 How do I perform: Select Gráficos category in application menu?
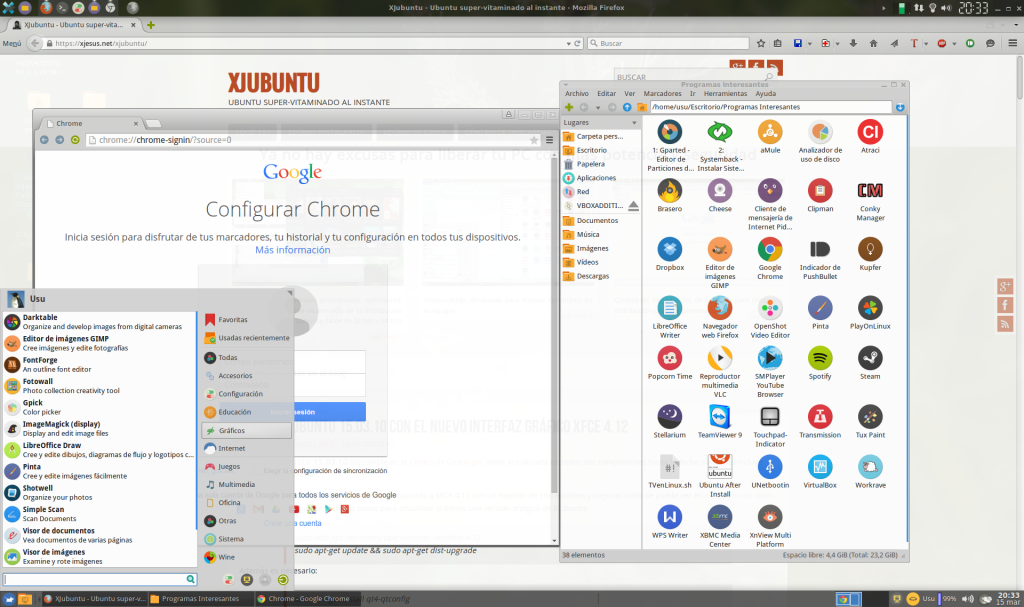click(247, 430)
